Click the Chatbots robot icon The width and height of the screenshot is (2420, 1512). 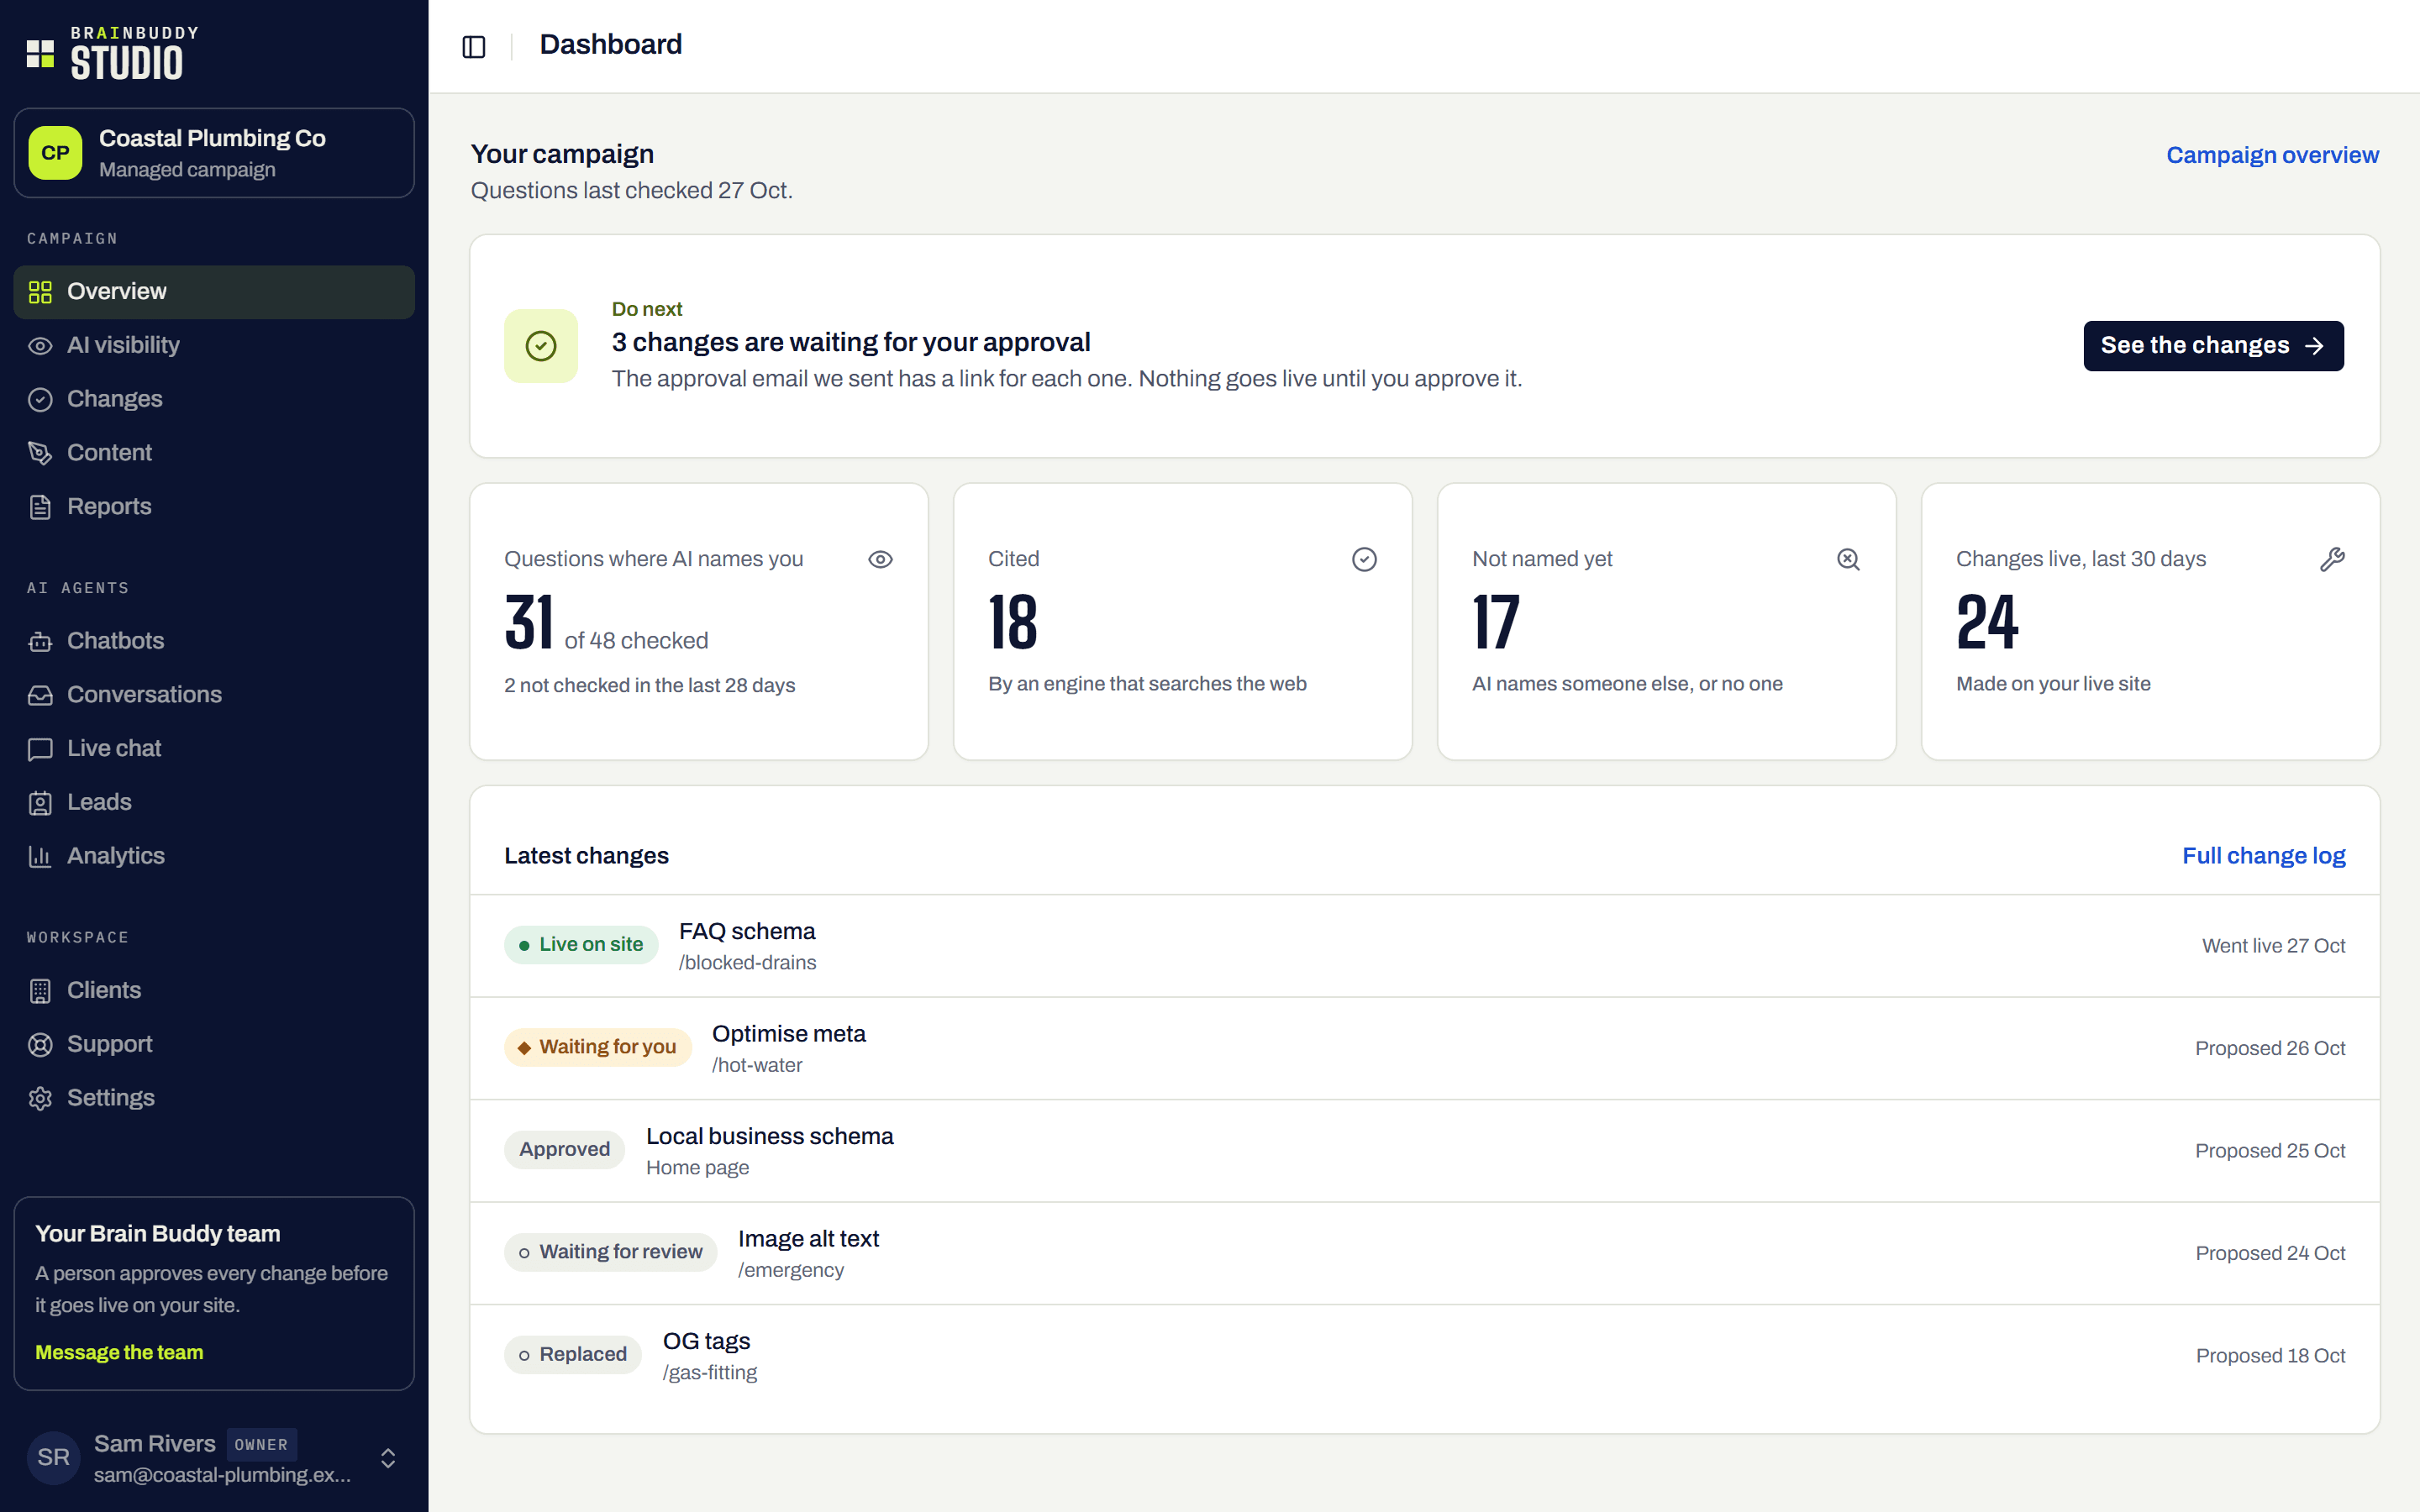(x=40, y=641)
